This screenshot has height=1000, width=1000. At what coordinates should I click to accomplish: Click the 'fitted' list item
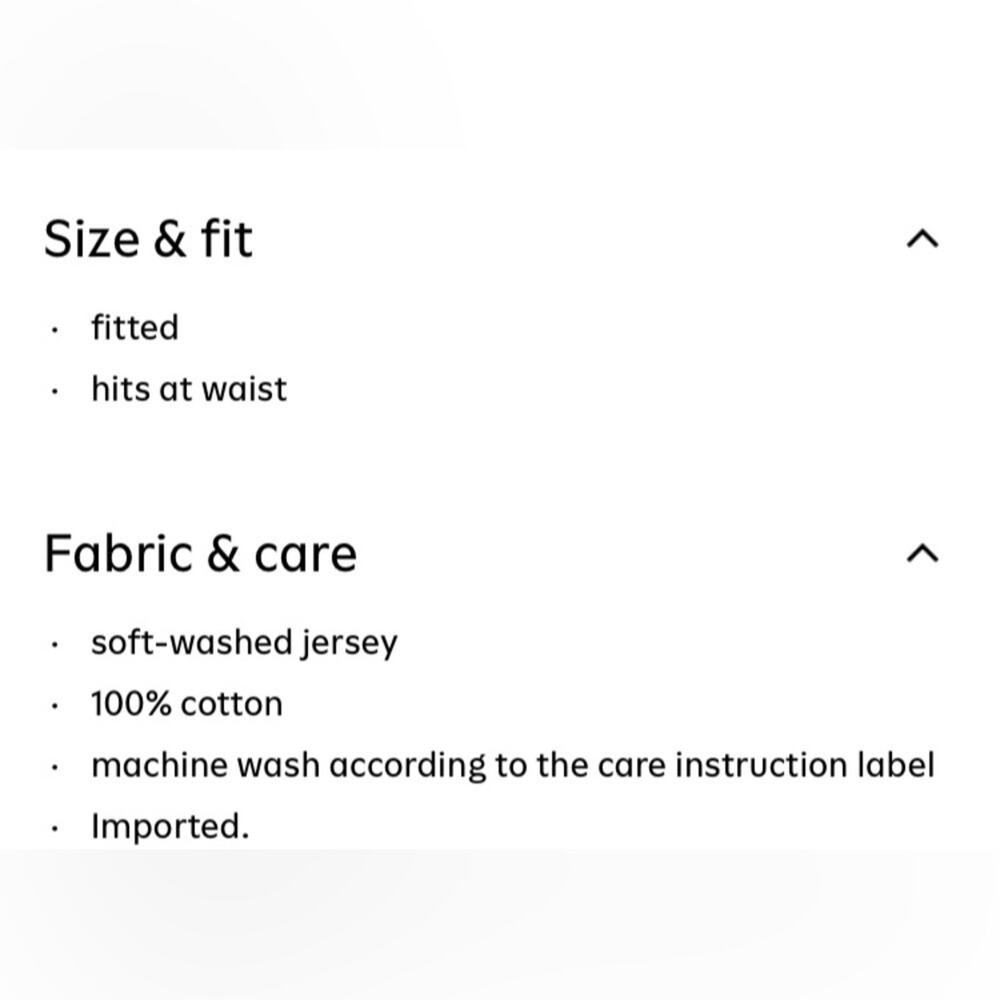(x=135, y=328)
